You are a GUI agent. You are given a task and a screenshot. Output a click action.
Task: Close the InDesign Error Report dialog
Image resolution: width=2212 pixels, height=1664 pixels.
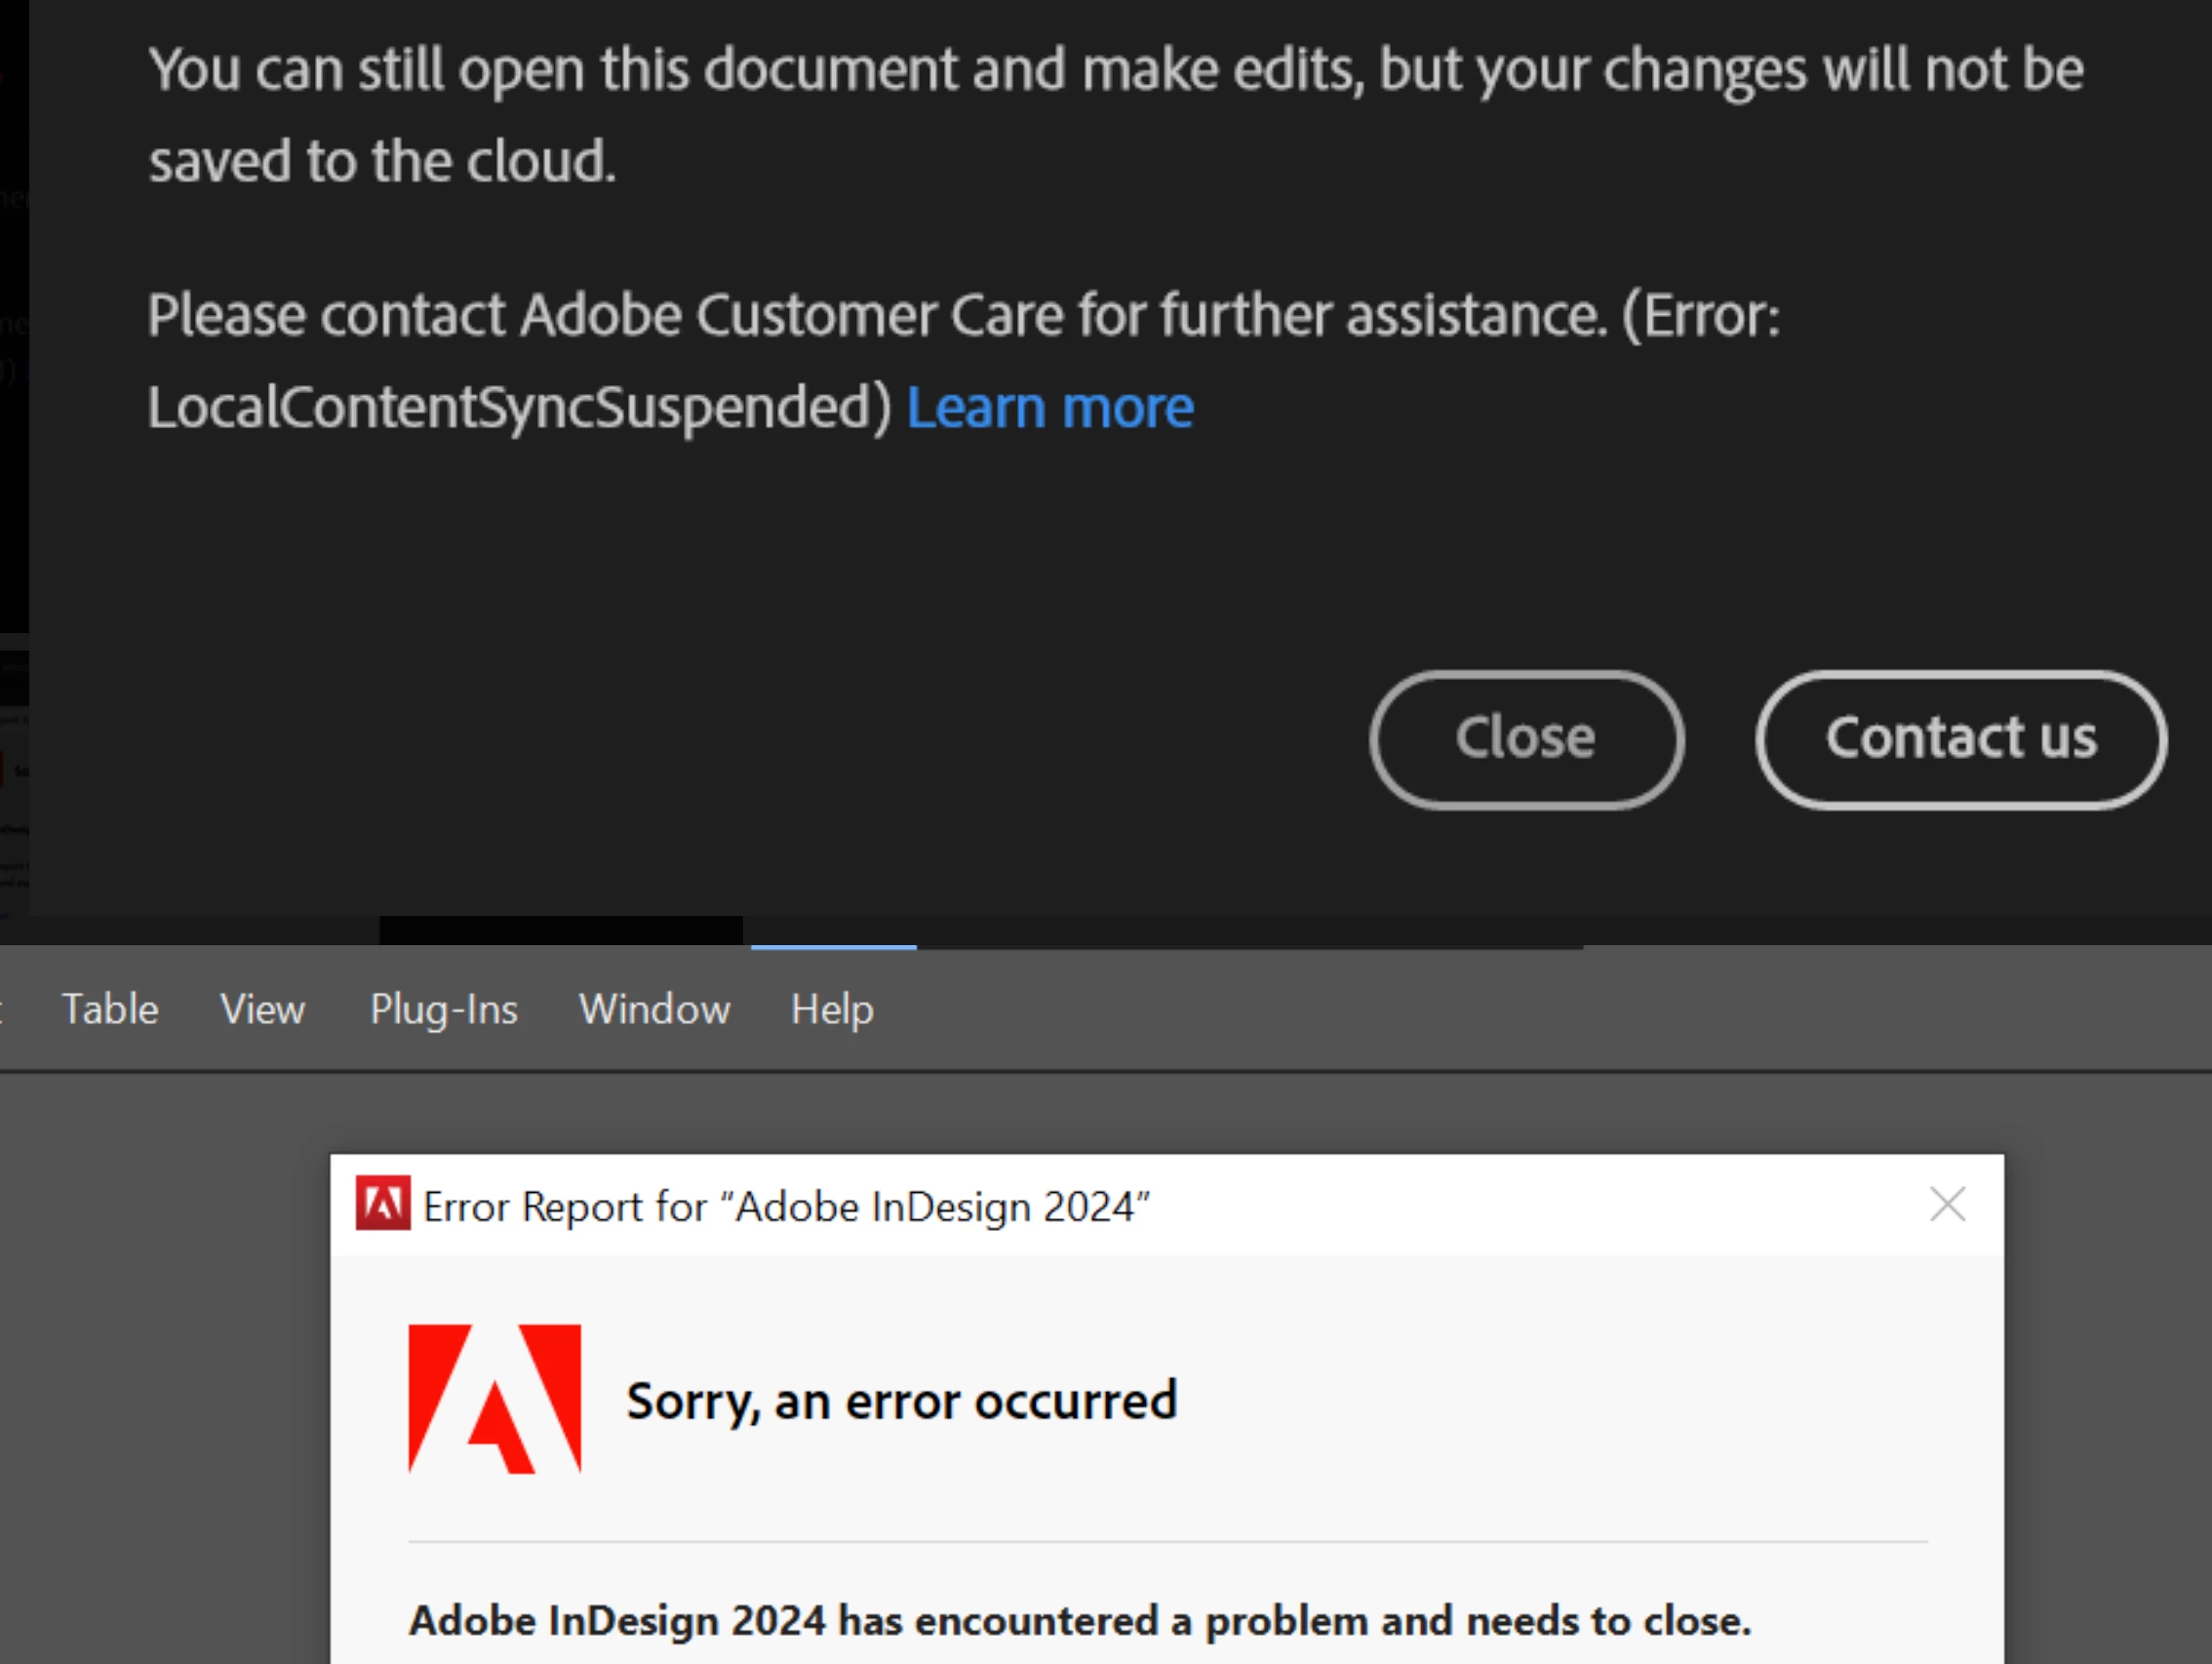tap(1946, 1204)
